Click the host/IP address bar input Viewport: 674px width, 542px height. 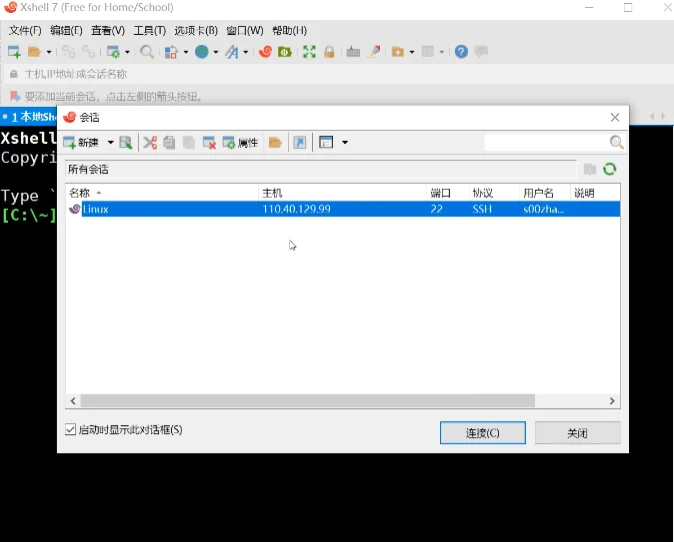(340, 74)
